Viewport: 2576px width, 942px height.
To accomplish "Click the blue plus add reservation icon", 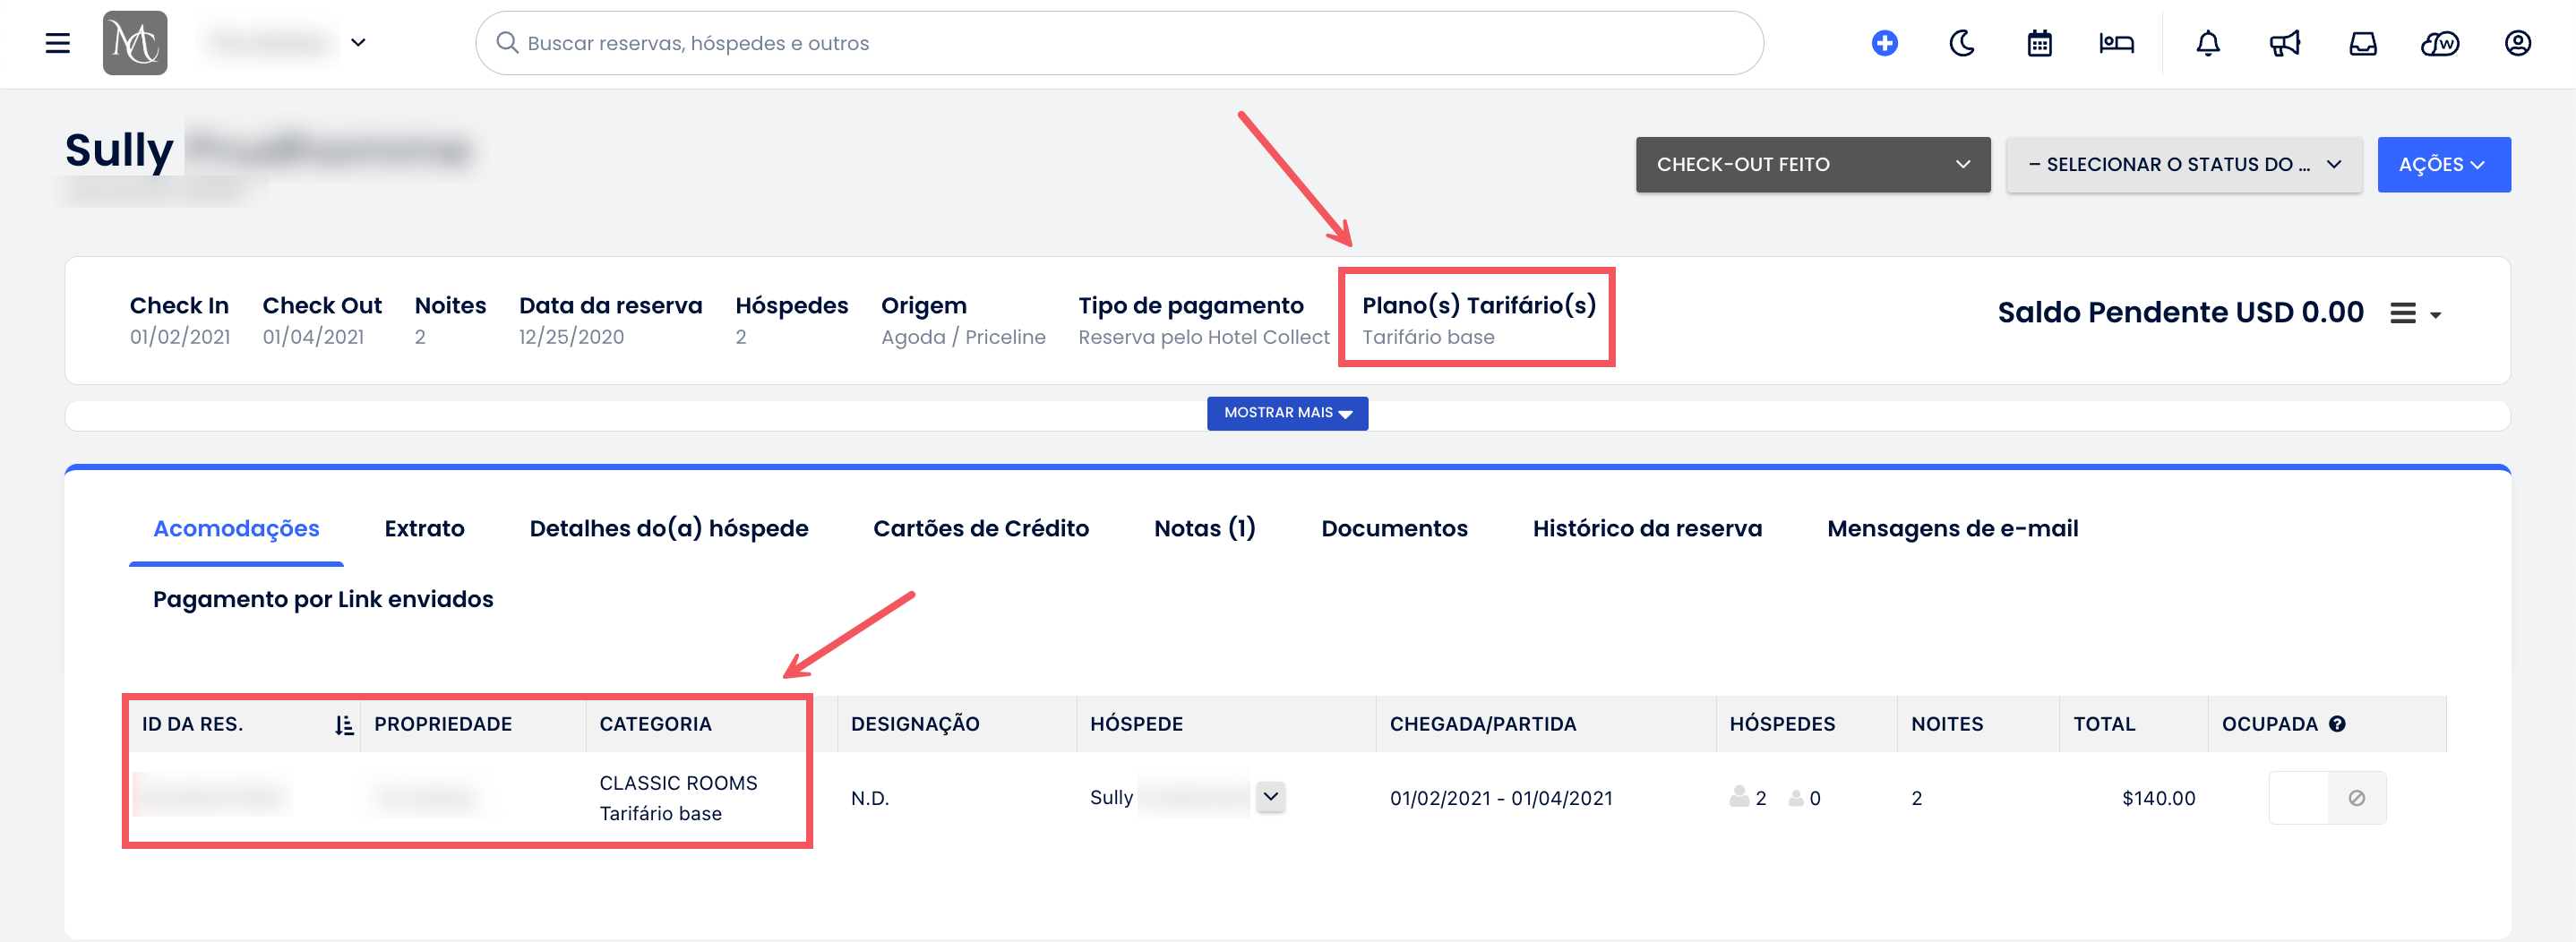I will tap(1884, 43).
